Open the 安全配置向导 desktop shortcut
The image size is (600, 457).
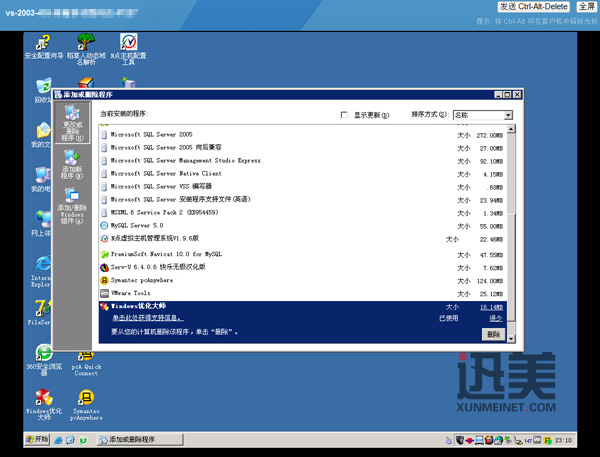[x=43, y=46]
